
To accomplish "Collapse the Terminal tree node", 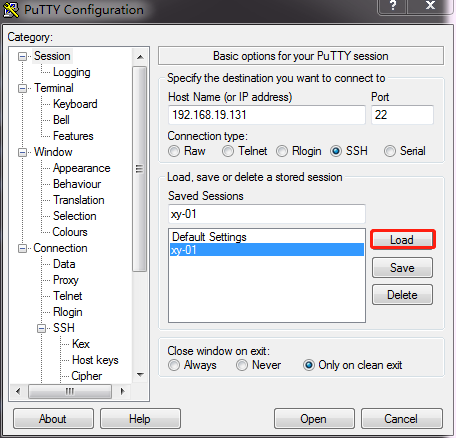I will point(22,88).
